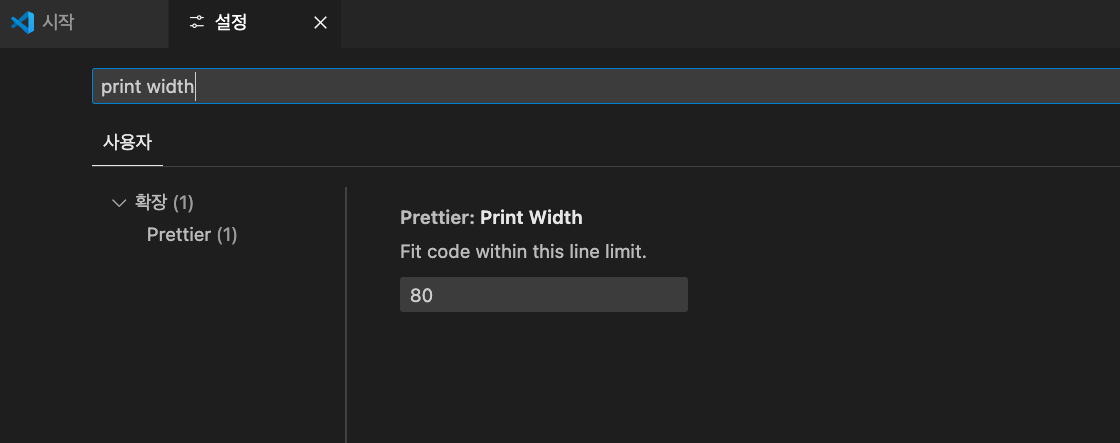Click the (1) count beside Prettier
1120x443 pixels.
pyautogui.click(x=227, y=235)
